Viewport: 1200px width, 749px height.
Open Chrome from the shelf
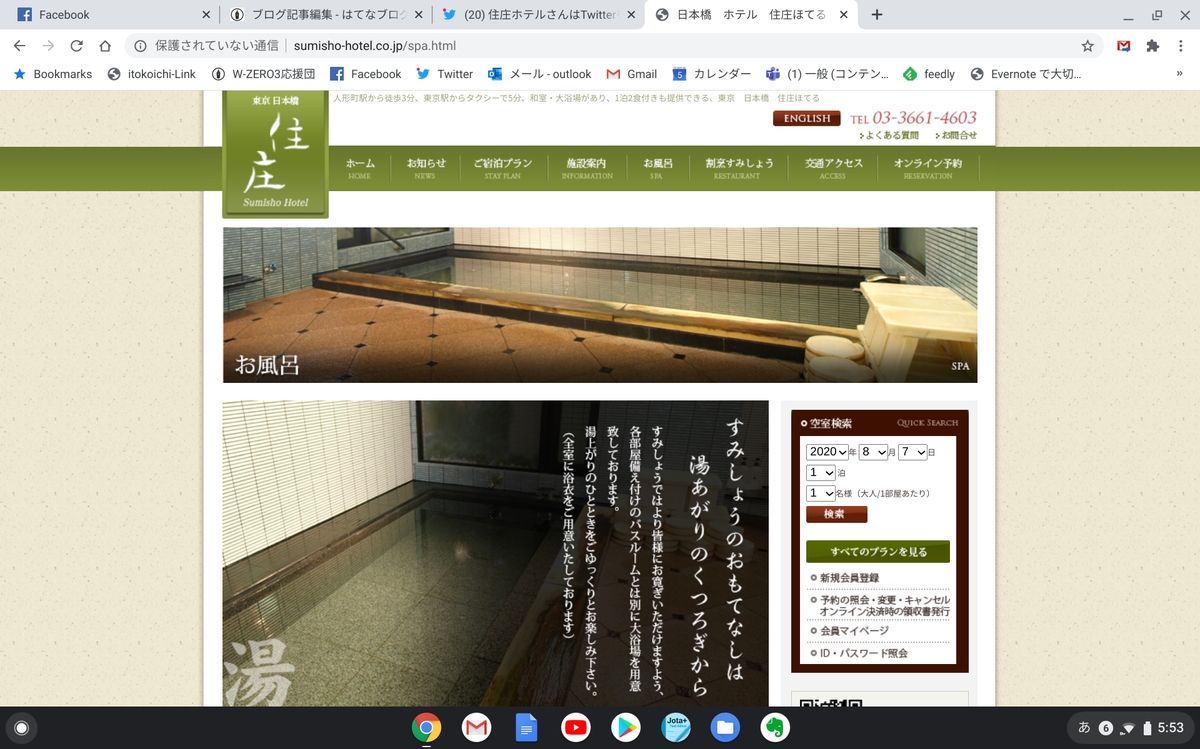pyautogui.click(x=427, y=728)
